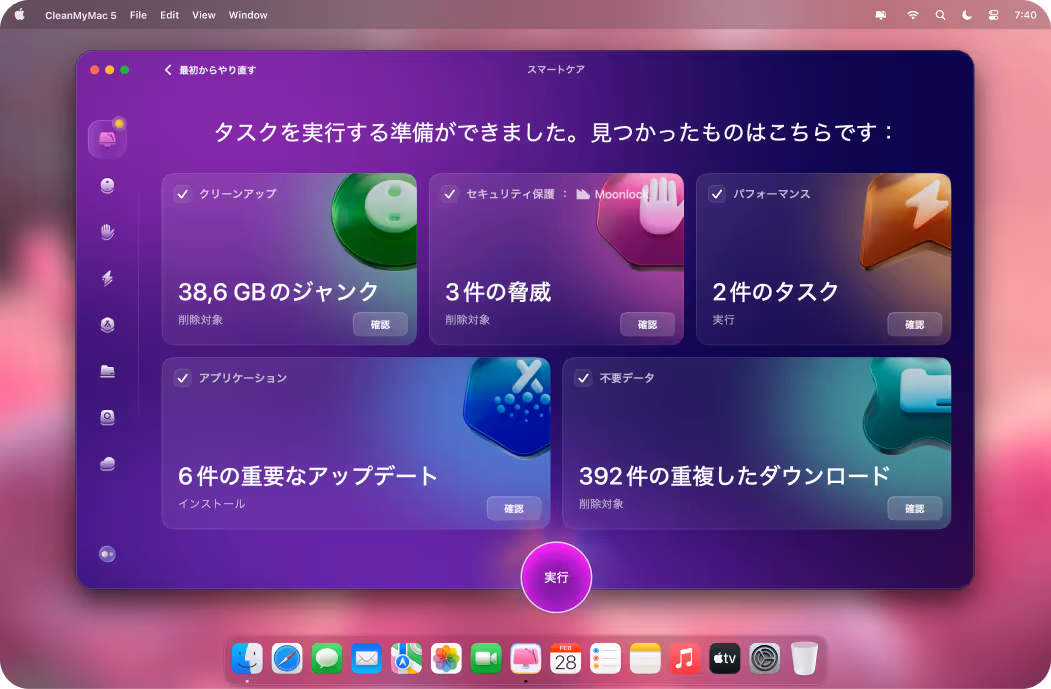Open the Space Lens disk sidebar icon

pos(107,417)
